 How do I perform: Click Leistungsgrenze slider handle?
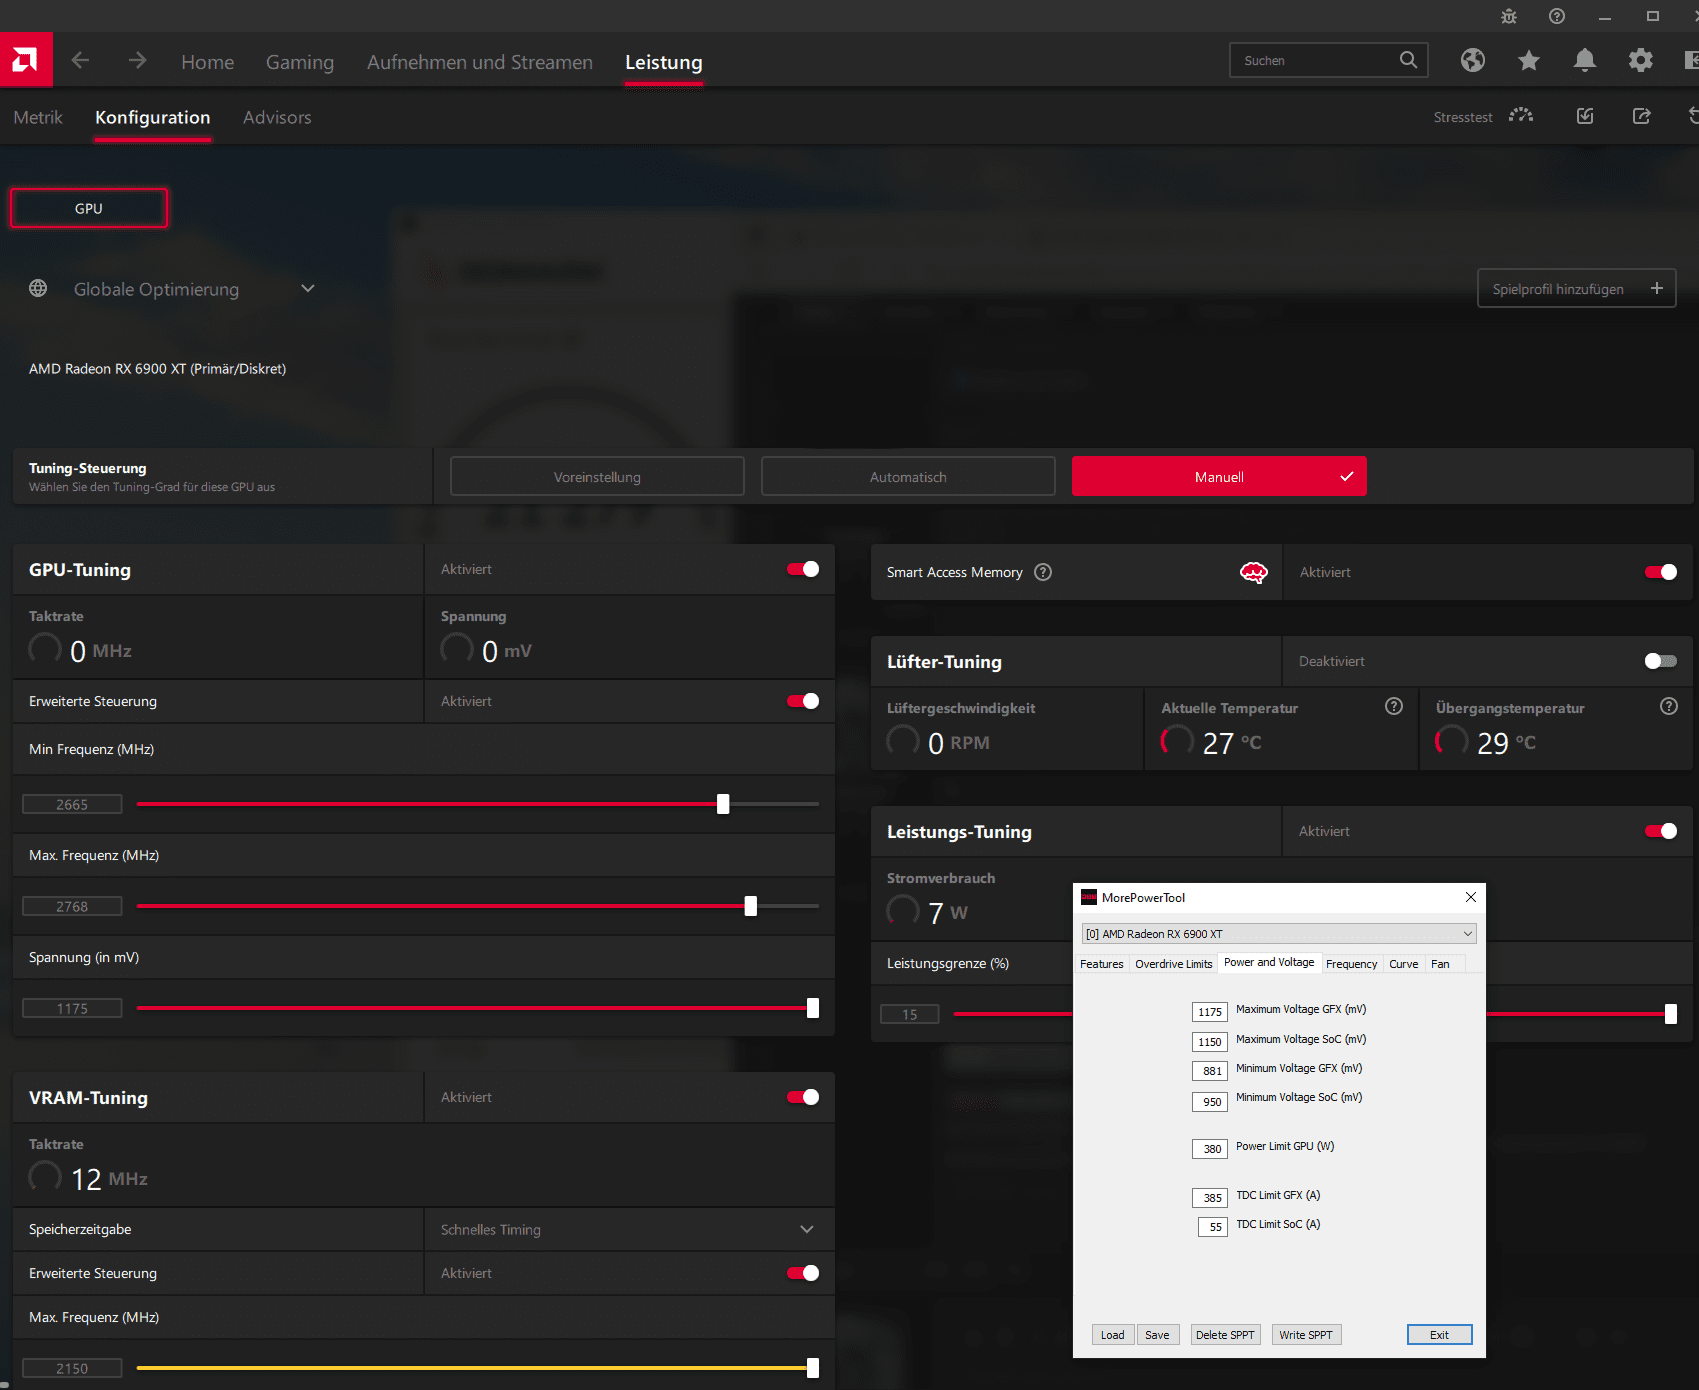point(1671,1014)
